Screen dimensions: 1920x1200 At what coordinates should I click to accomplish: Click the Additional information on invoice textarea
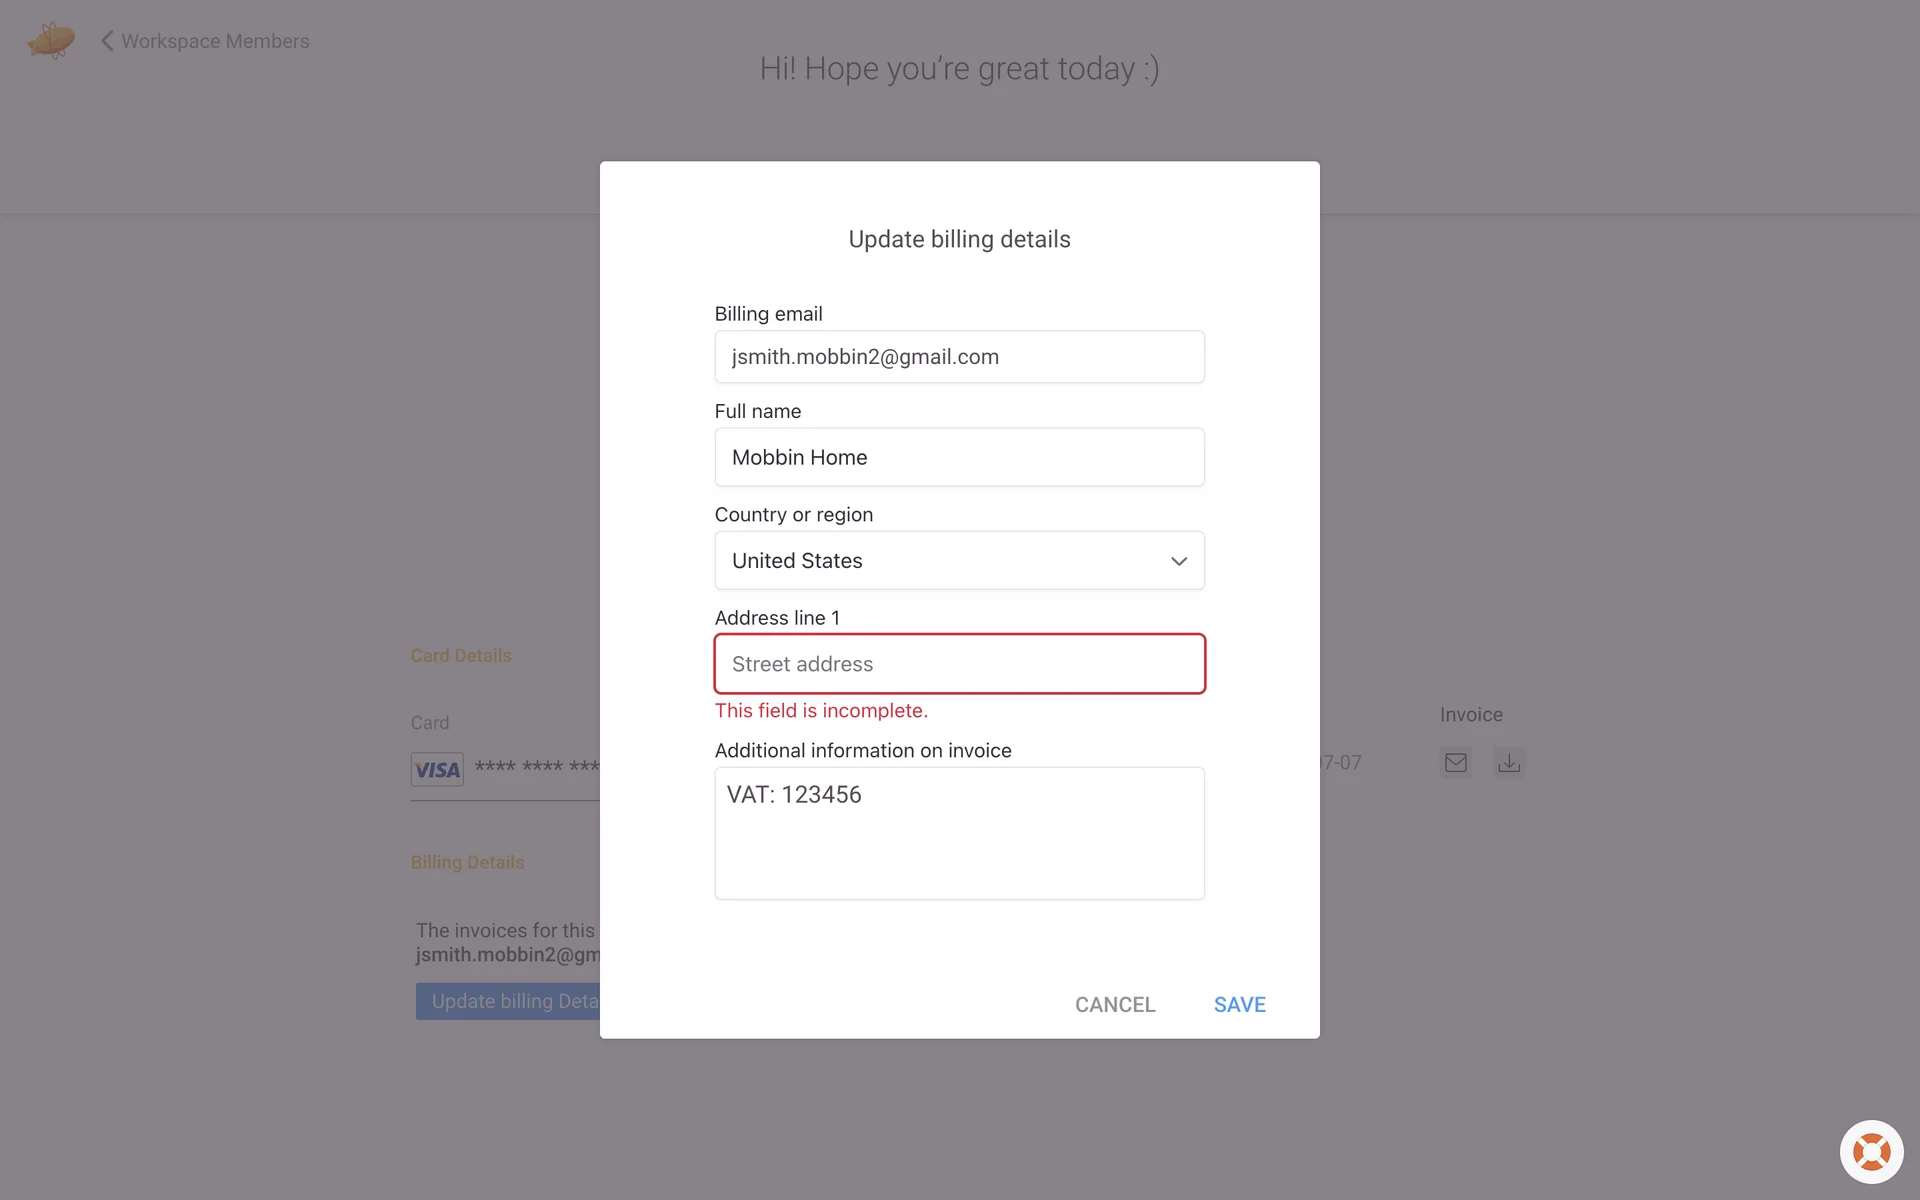[x=959, y=833]
